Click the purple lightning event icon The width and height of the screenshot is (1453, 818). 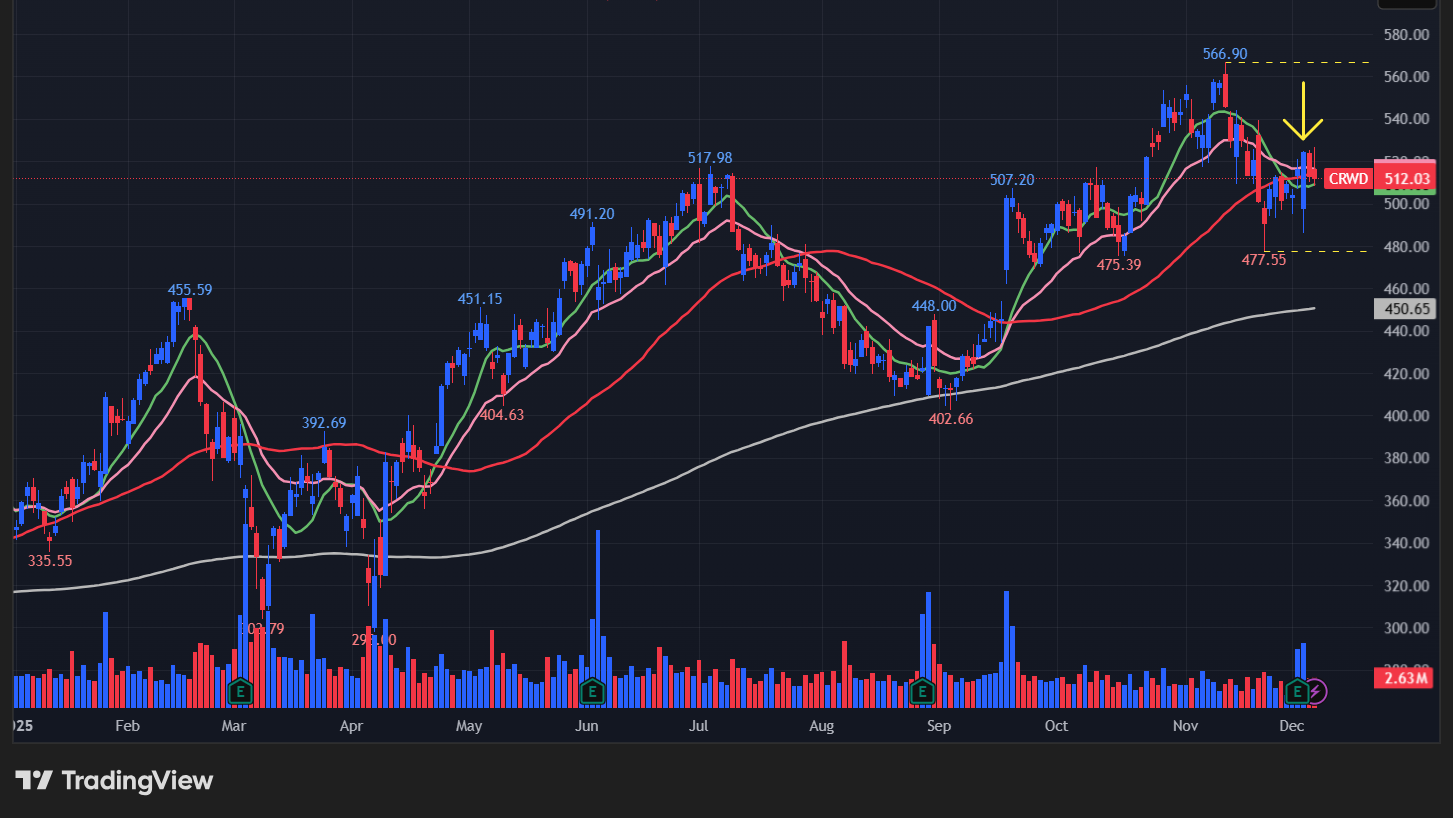point(1317,690)
